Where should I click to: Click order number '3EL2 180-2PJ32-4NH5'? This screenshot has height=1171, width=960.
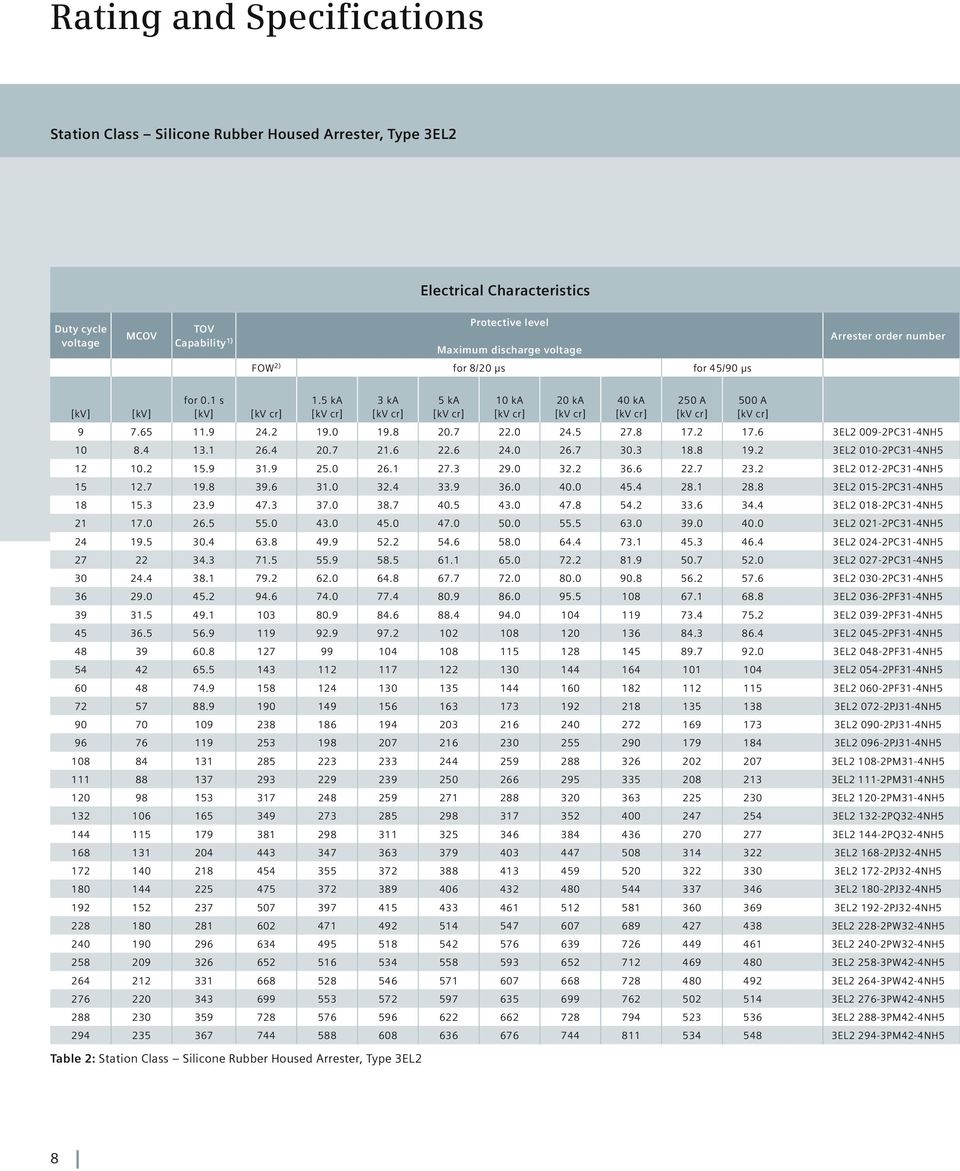[x=888, y=889]
